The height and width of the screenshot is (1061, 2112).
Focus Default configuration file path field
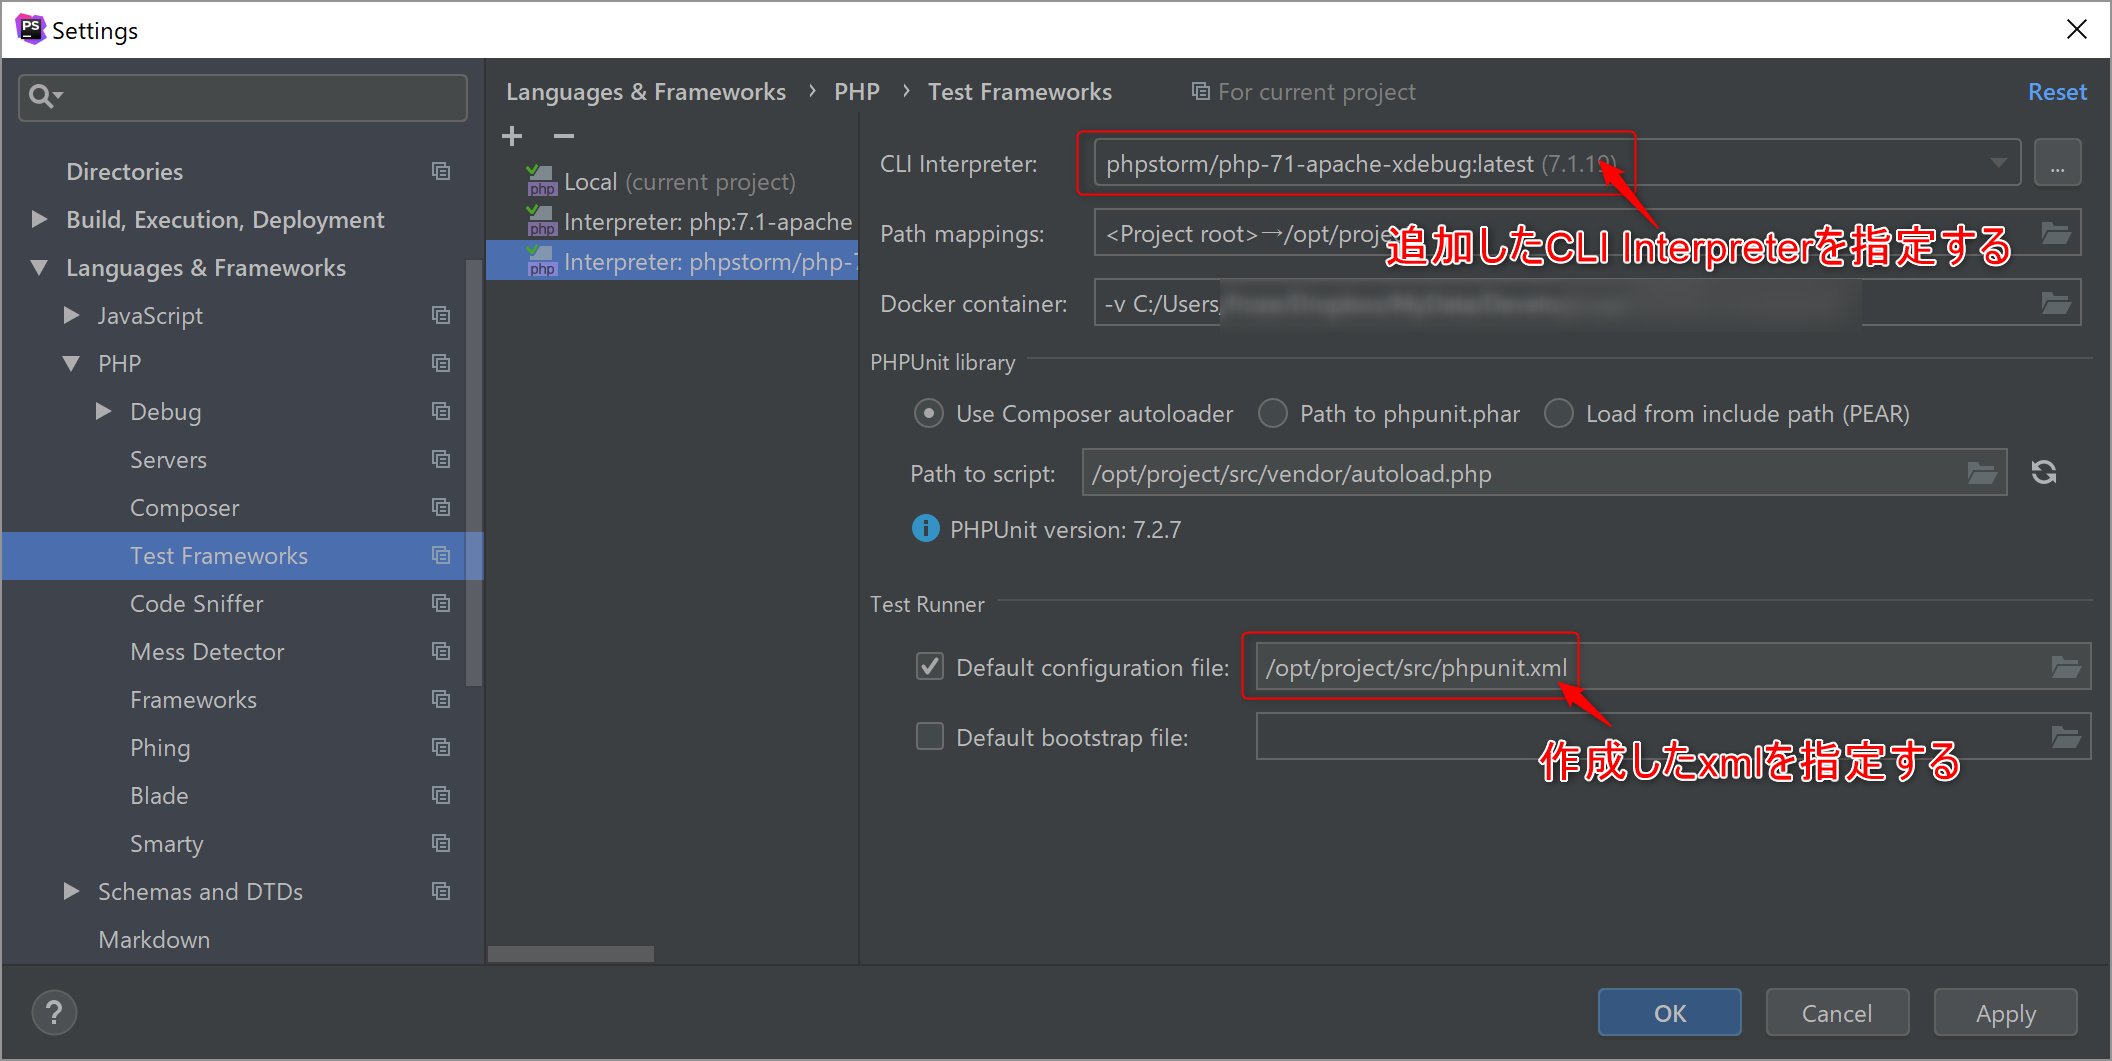pyautogui.click(x=1673, y=666)
